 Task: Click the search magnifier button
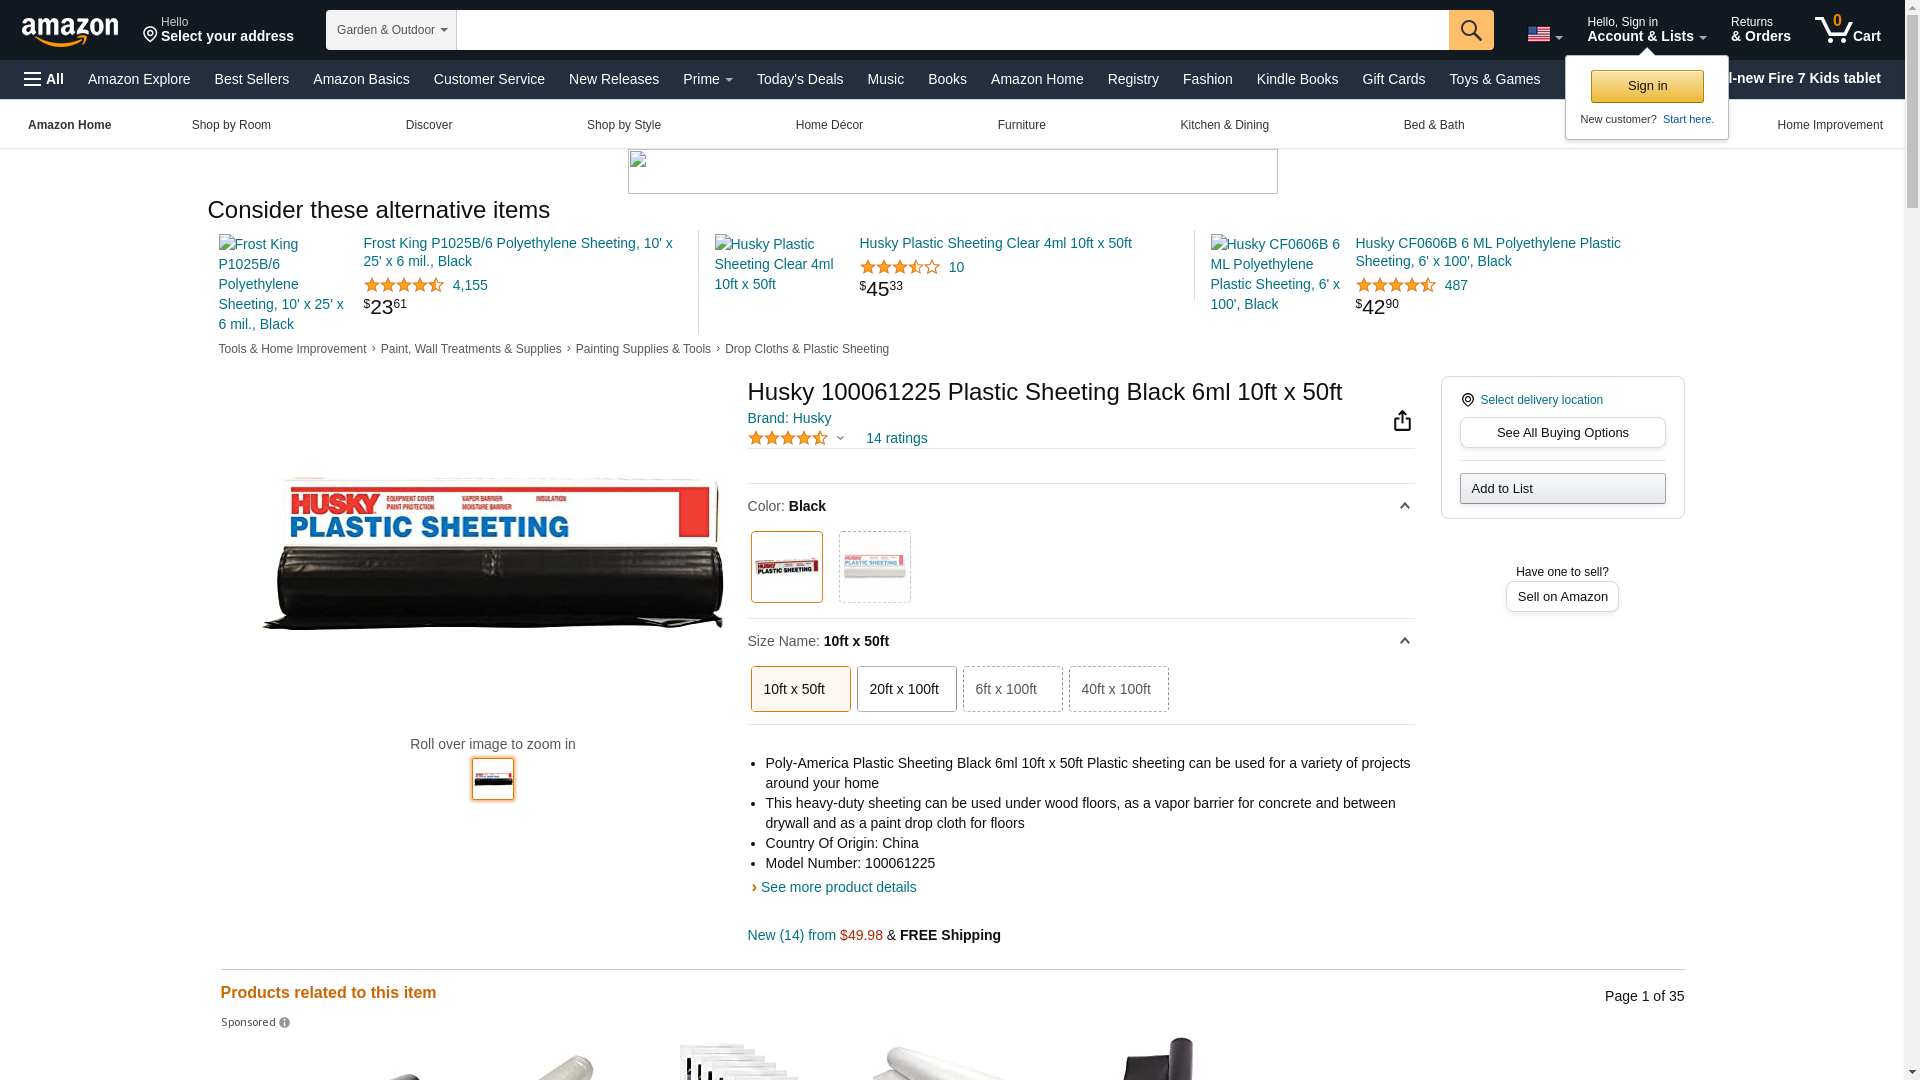pos(1470,30)
